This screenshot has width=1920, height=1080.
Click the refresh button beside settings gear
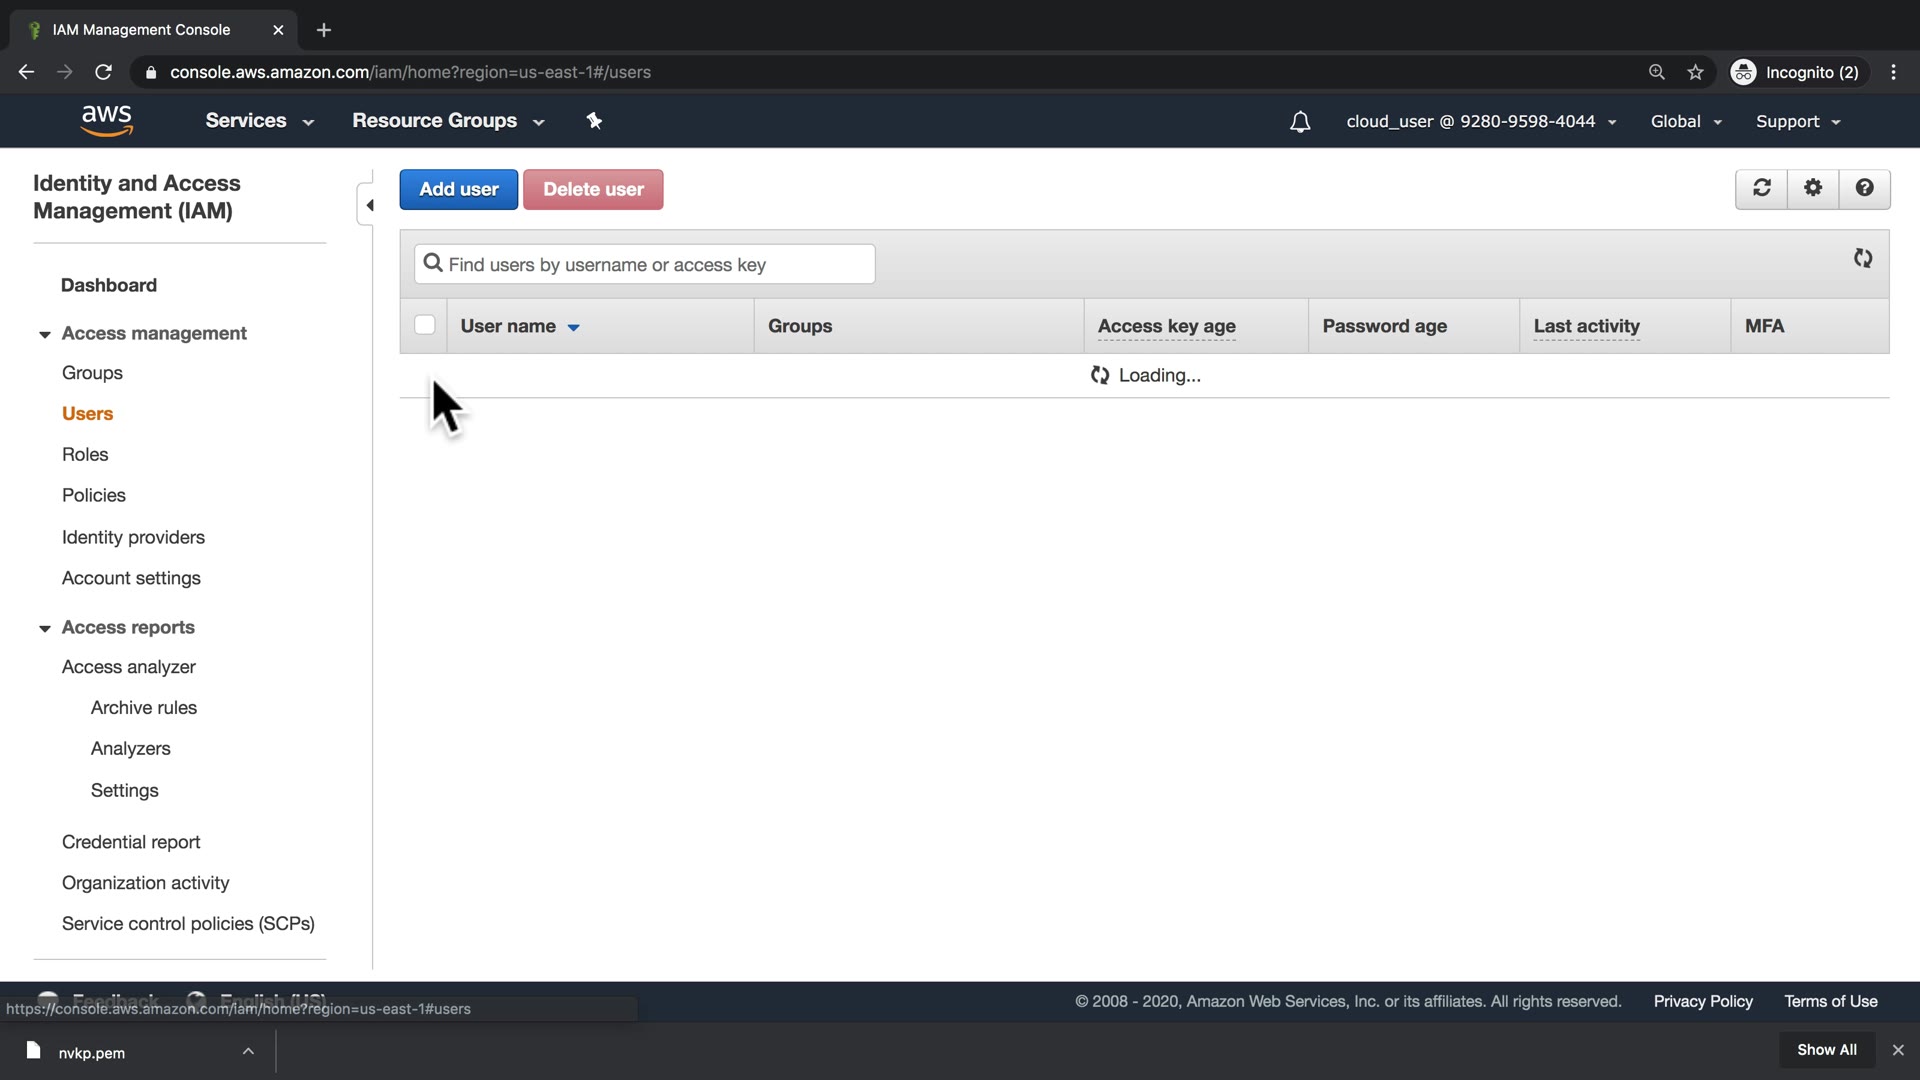tap(1761, 188)
